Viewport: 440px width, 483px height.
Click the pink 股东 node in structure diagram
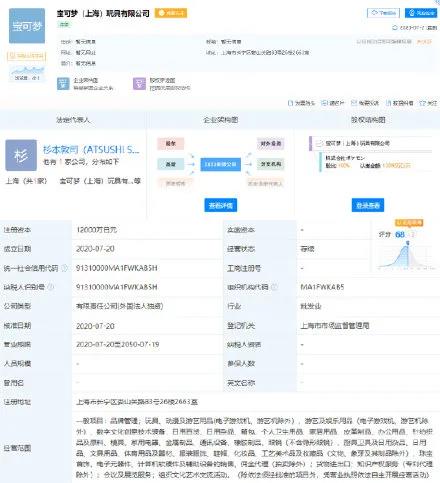point(171,144)
